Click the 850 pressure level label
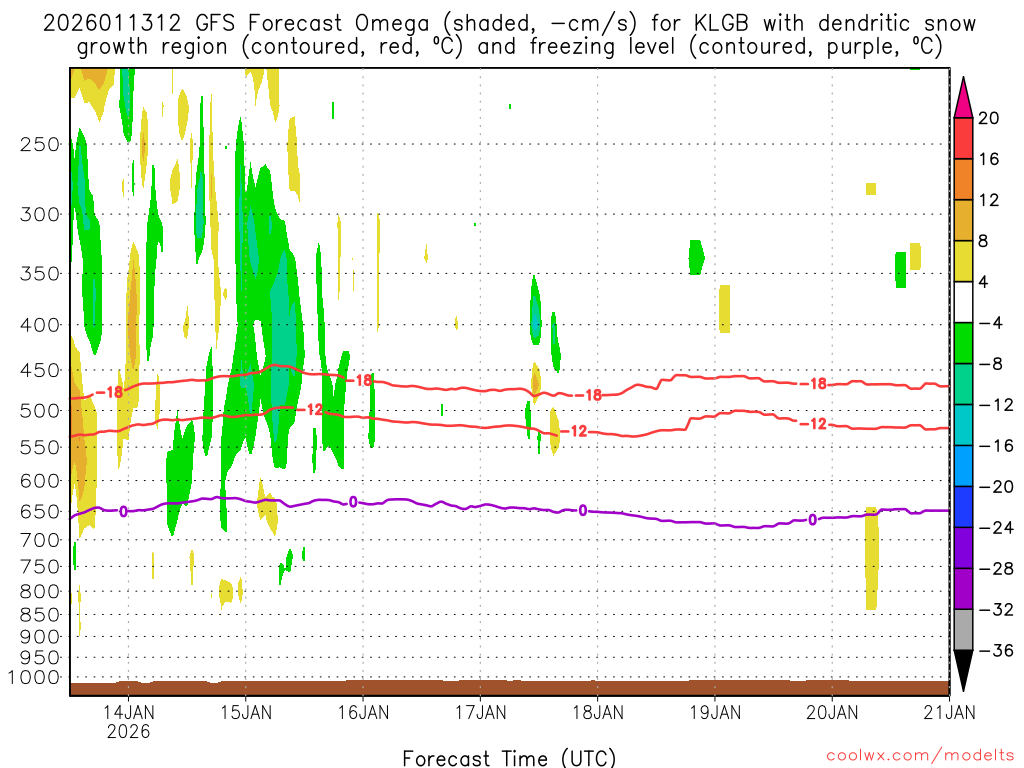Viewport: 1024px width, 768px height. [40, 615]
